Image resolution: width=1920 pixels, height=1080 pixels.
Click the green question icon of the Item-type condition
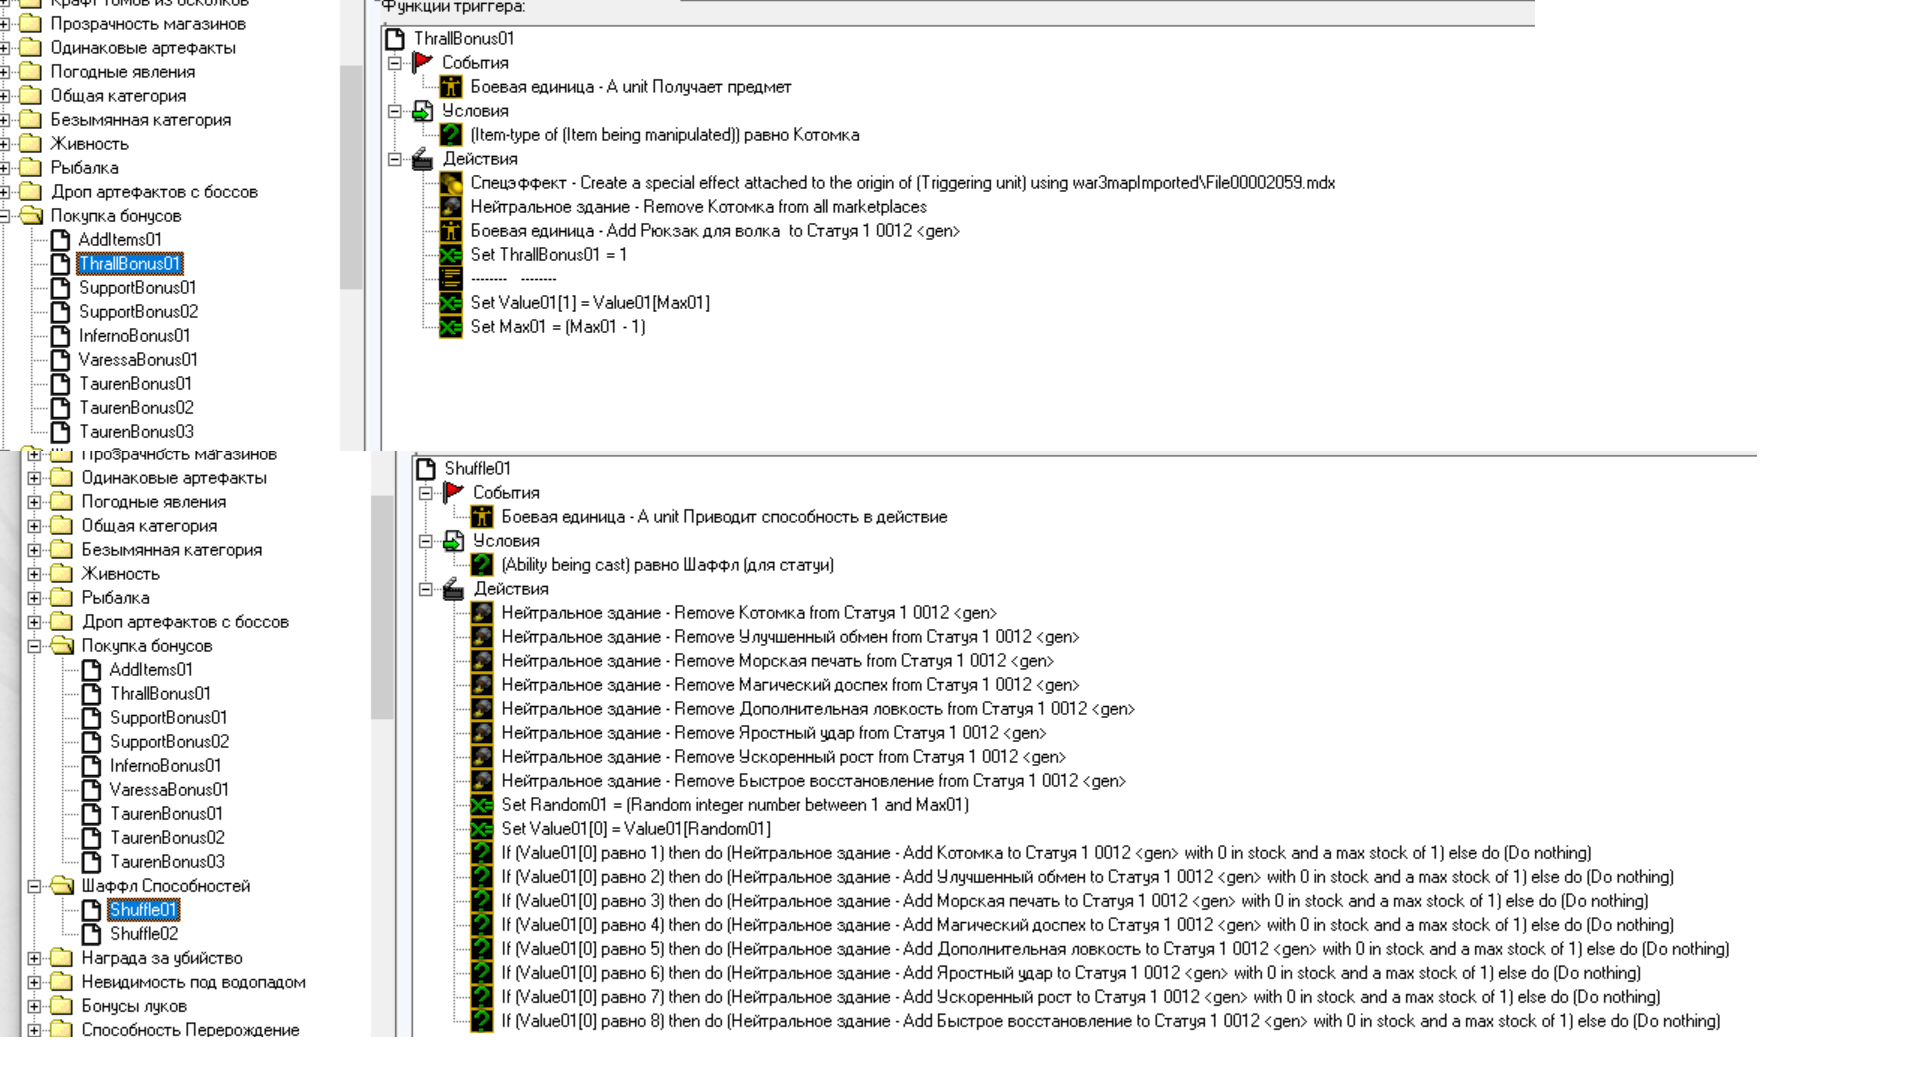(451, 135)
